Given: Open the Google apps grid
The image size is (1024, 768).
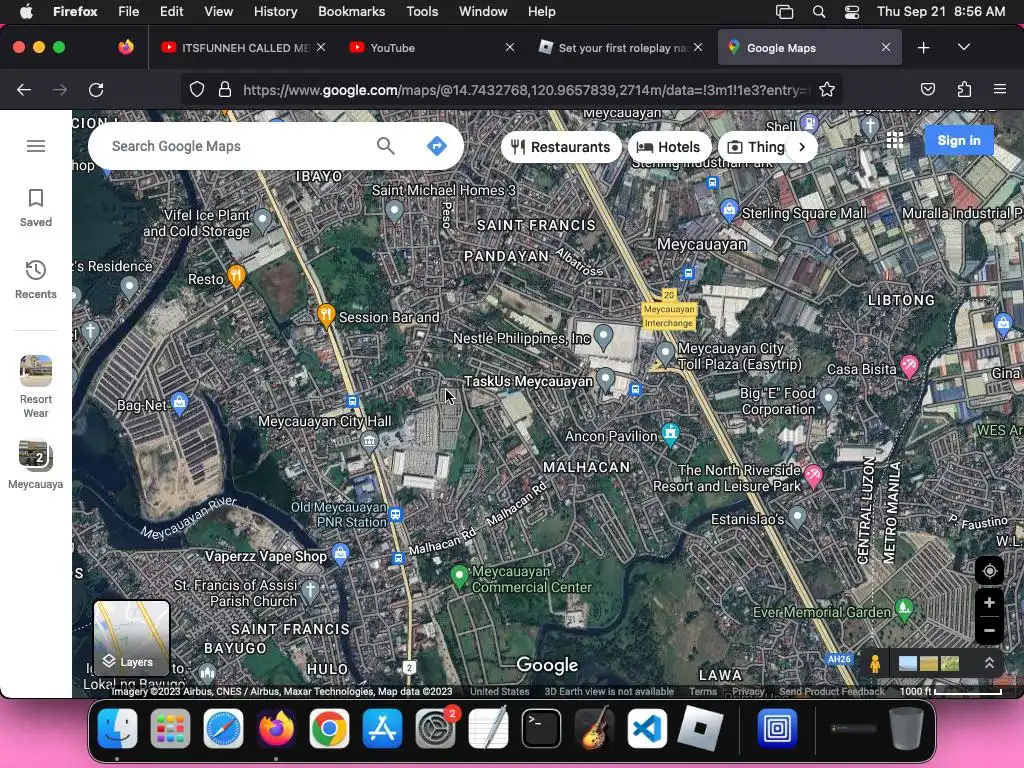Looking at the screenshot, I should click(895, 140).
